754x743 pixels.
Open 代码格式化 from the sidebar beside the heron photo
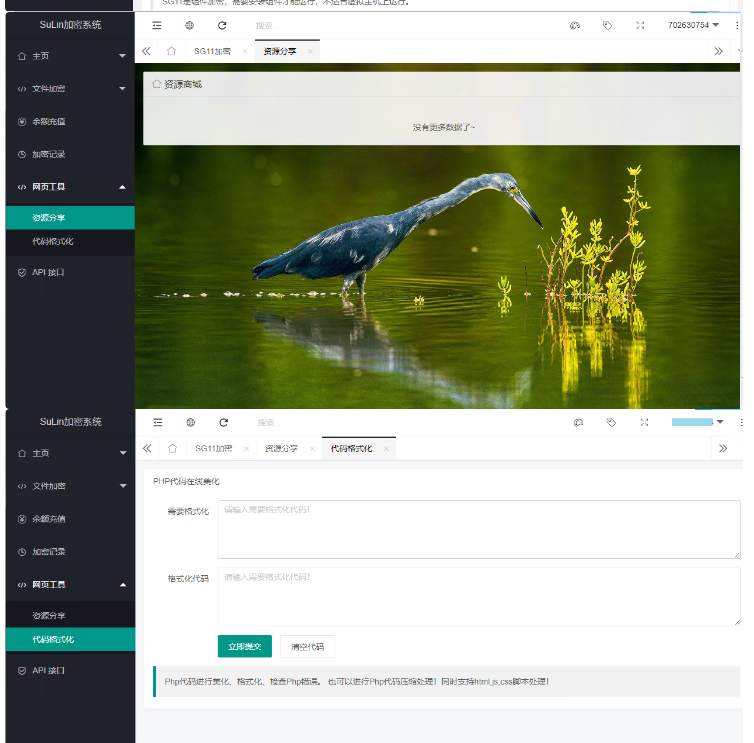53,241
